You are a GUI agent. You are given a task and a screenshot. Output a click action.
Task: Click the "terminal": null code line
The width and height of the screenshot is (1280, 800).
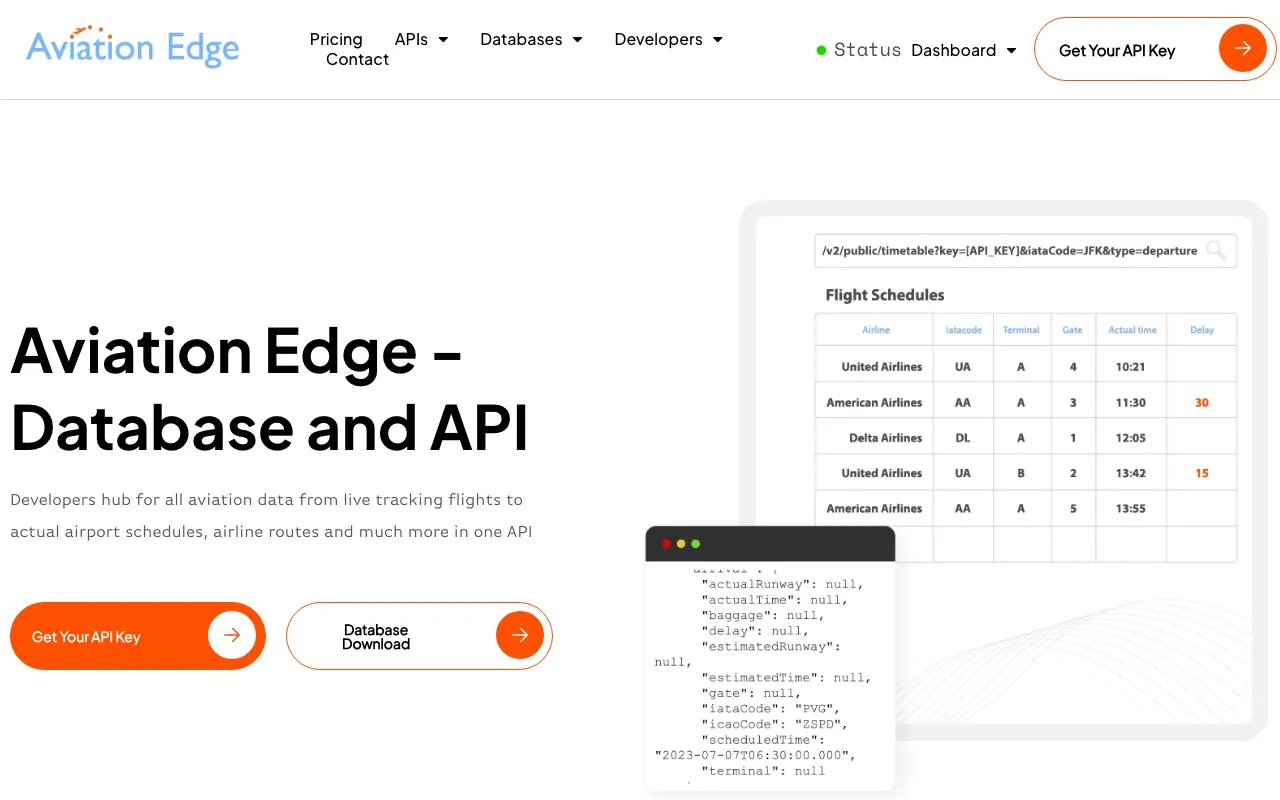pyautogui.click(x=763, y=771)
